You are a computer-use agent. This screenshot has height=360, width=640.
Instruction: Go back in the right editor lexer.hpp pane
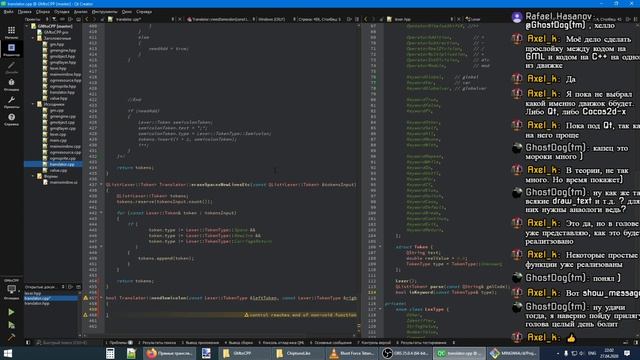point(366,19)
